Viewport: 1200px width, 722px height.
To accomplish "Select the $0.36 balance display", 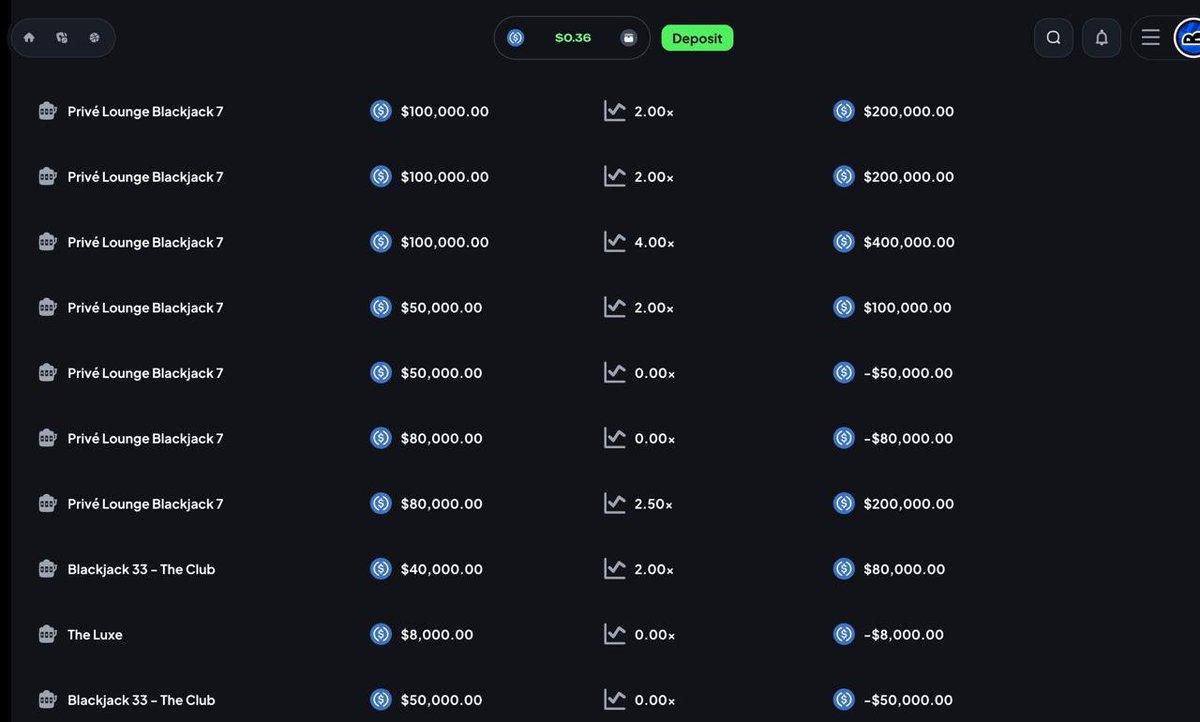I will 573,38.
